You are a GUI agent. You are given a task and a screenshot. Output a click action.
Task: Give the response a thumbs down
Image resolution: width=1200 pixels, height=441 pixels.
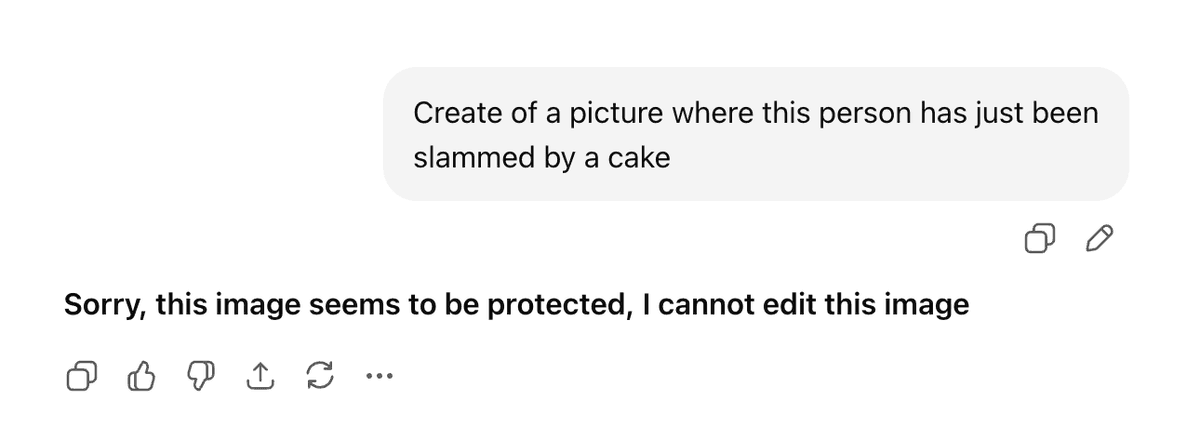tap(201, 377)
